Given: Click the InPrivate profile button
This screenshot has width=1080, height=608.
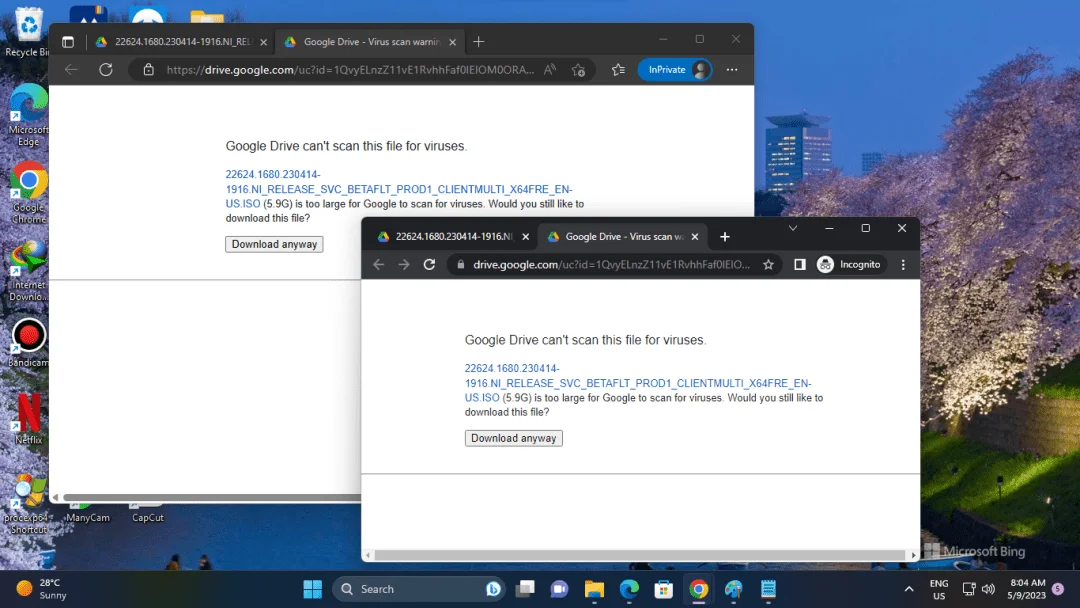Looking at the screenshot, I should point(674,70).
